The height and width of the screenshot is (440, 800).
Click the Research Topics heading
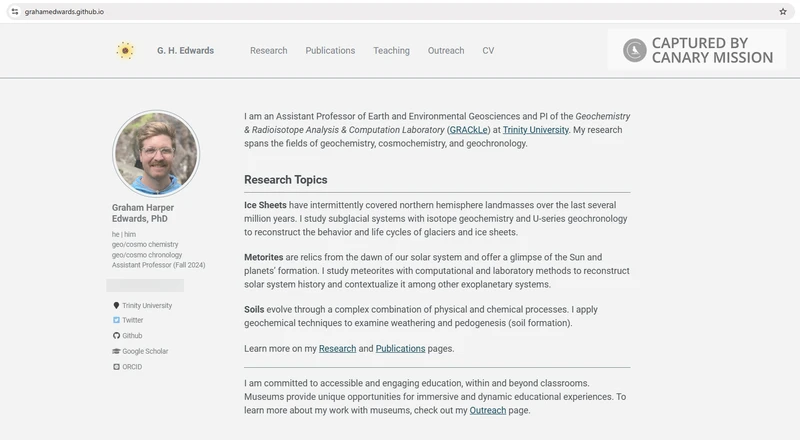pyautogui.click(x=286, y=180)
